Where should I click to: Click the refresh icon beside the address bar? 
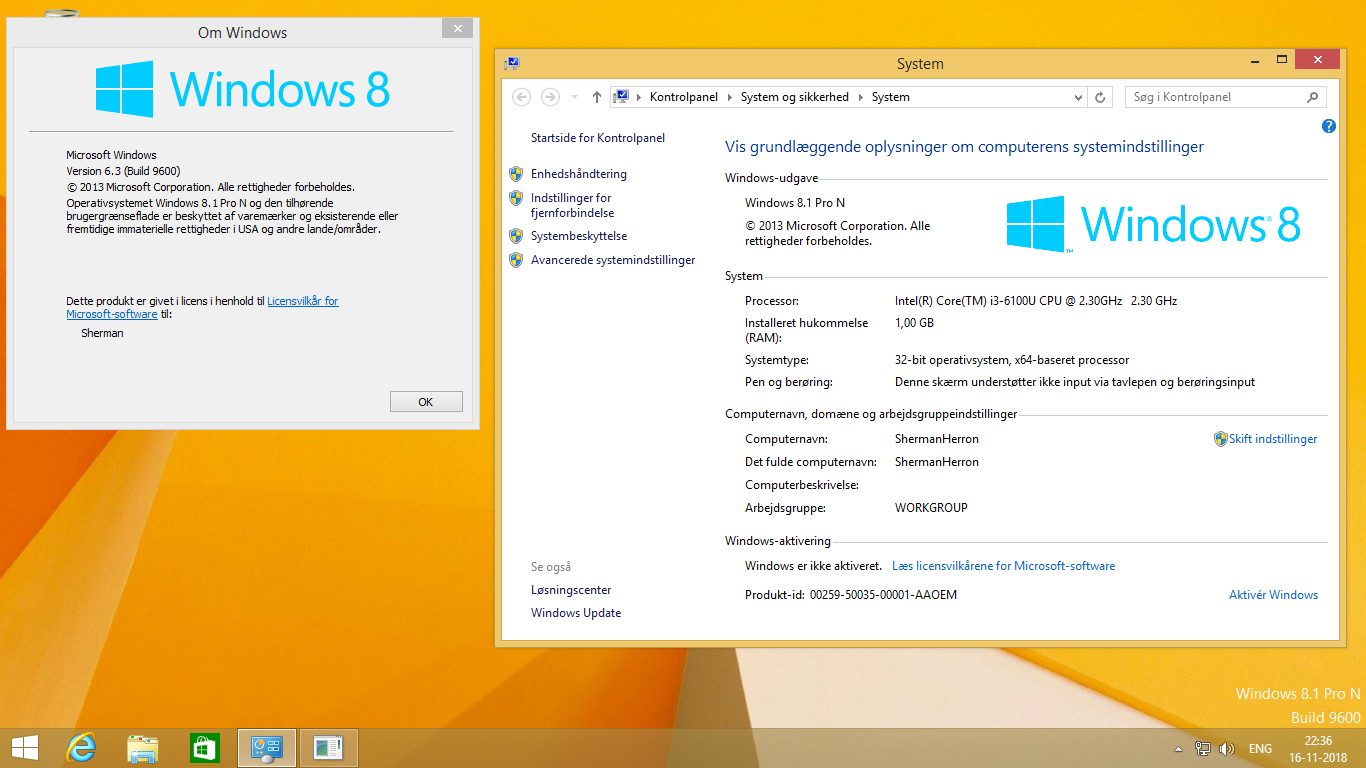1100,97
